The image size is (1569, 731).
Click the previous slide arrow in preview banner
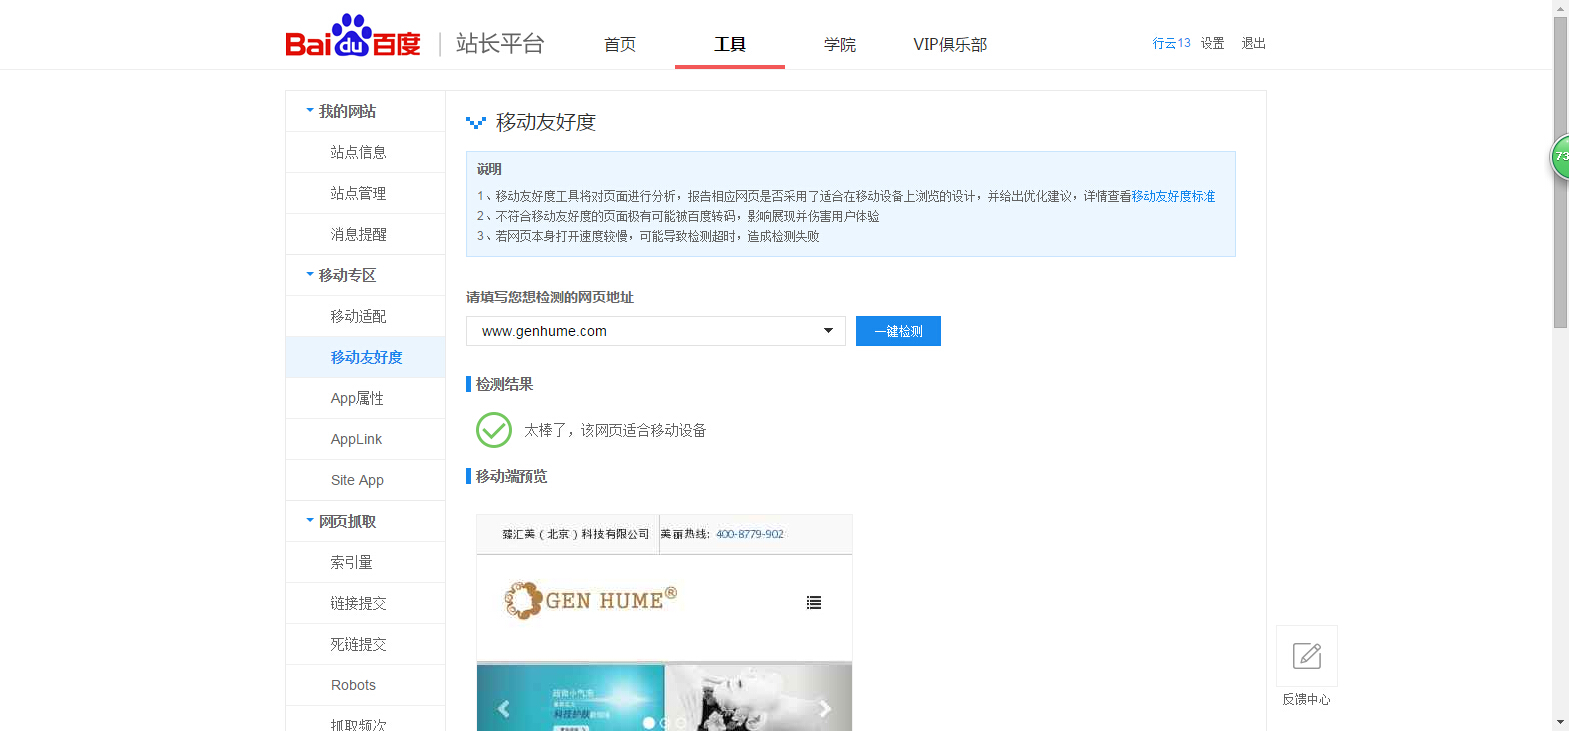[x=504, y=708]
